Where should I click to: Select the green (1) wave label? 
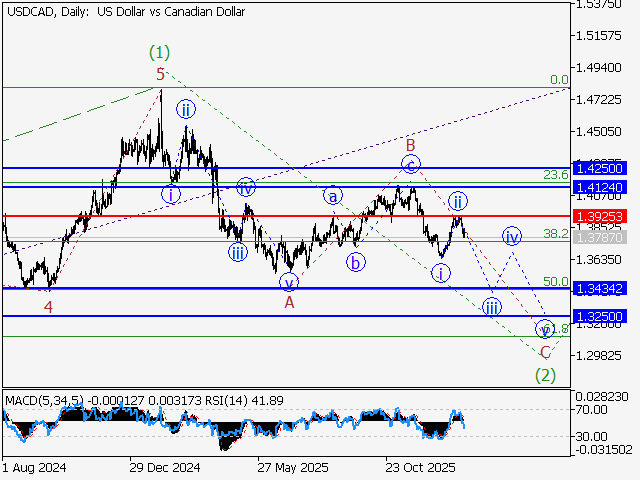159,52
